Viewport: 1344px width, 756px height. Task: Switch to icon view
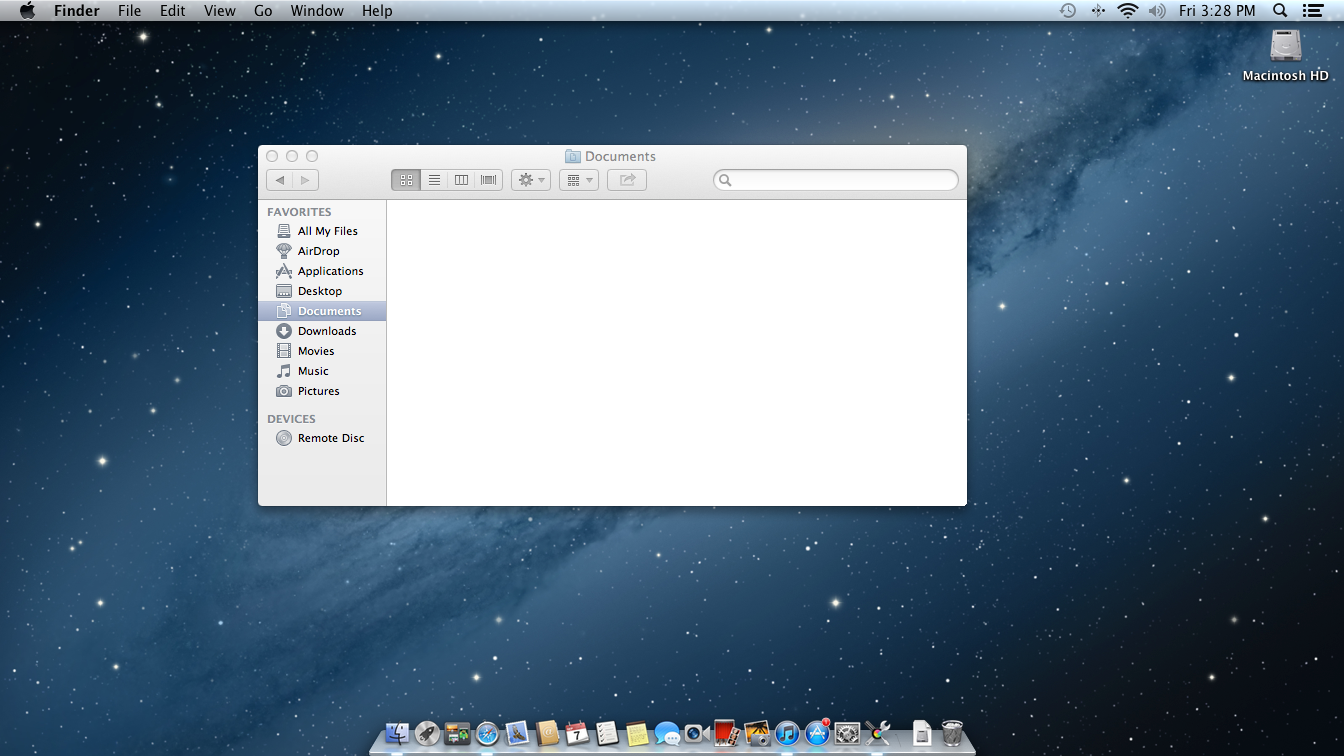[406, 180]
